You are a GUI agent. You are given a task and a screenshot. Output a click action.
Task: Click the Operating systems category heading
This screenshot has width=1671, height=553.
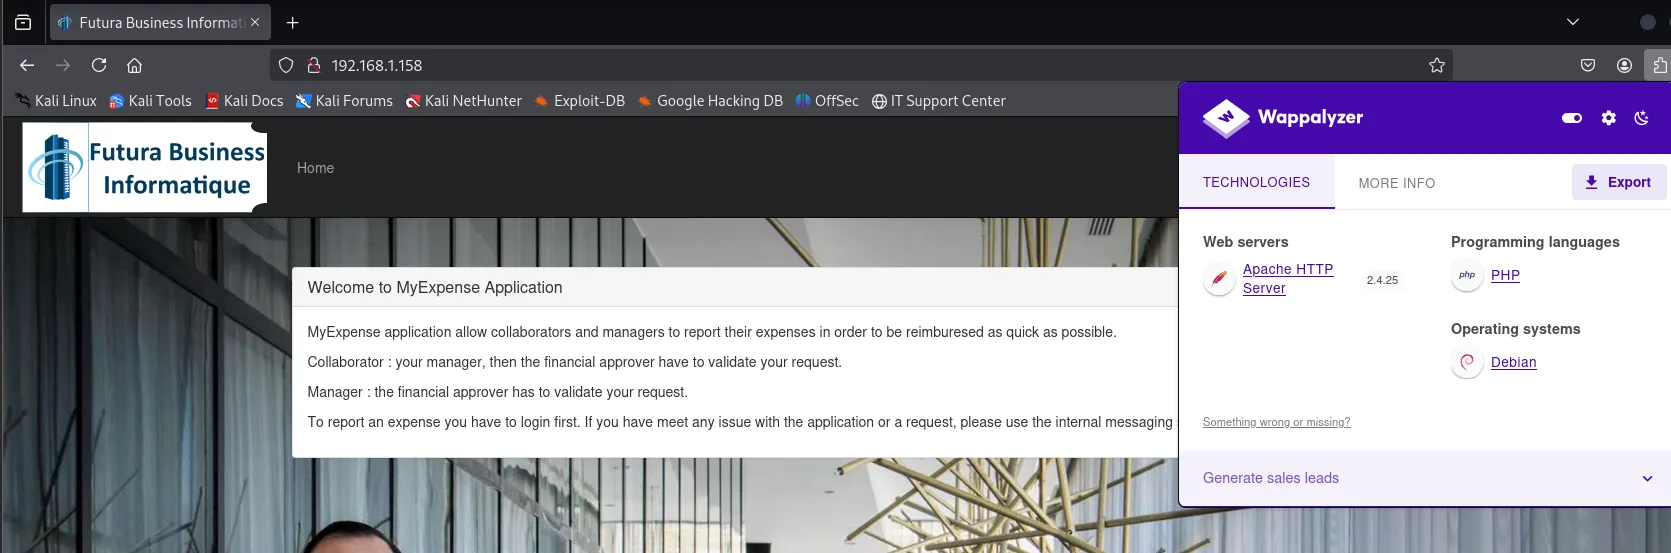(x=1515, y=329)
